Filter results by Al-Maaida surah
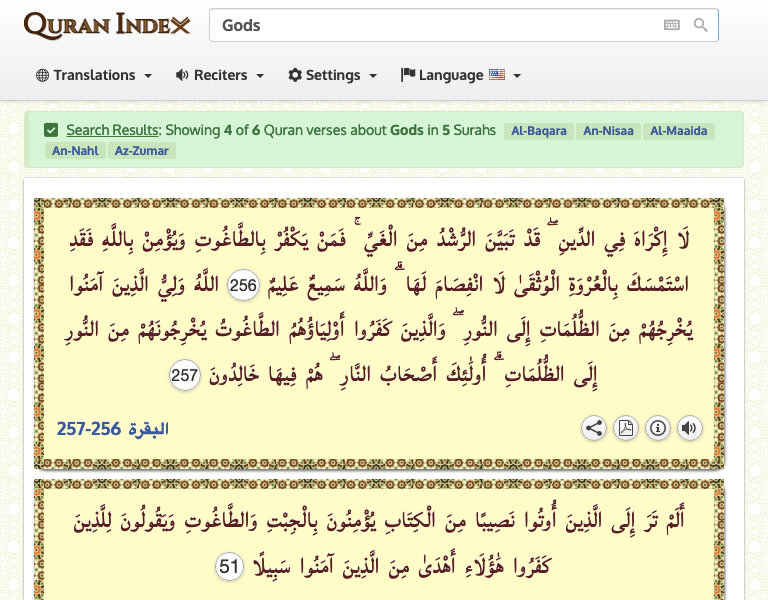Image resolution: width=768 pixels, height=600 pixels. tap(679, 131)
